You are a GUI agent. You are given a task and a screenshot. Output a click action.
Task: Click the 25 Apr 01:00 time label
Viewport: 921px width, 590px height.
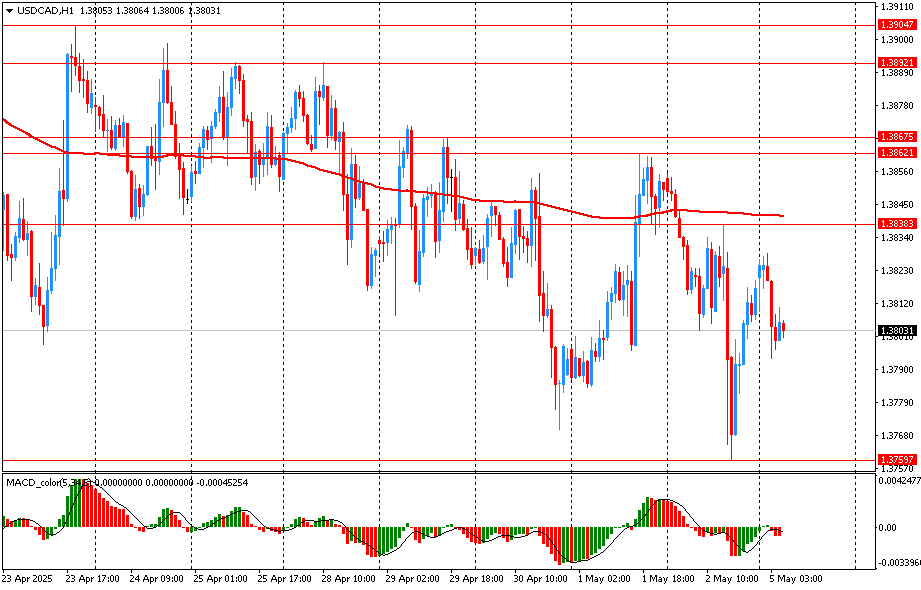(x=221, y=578)
